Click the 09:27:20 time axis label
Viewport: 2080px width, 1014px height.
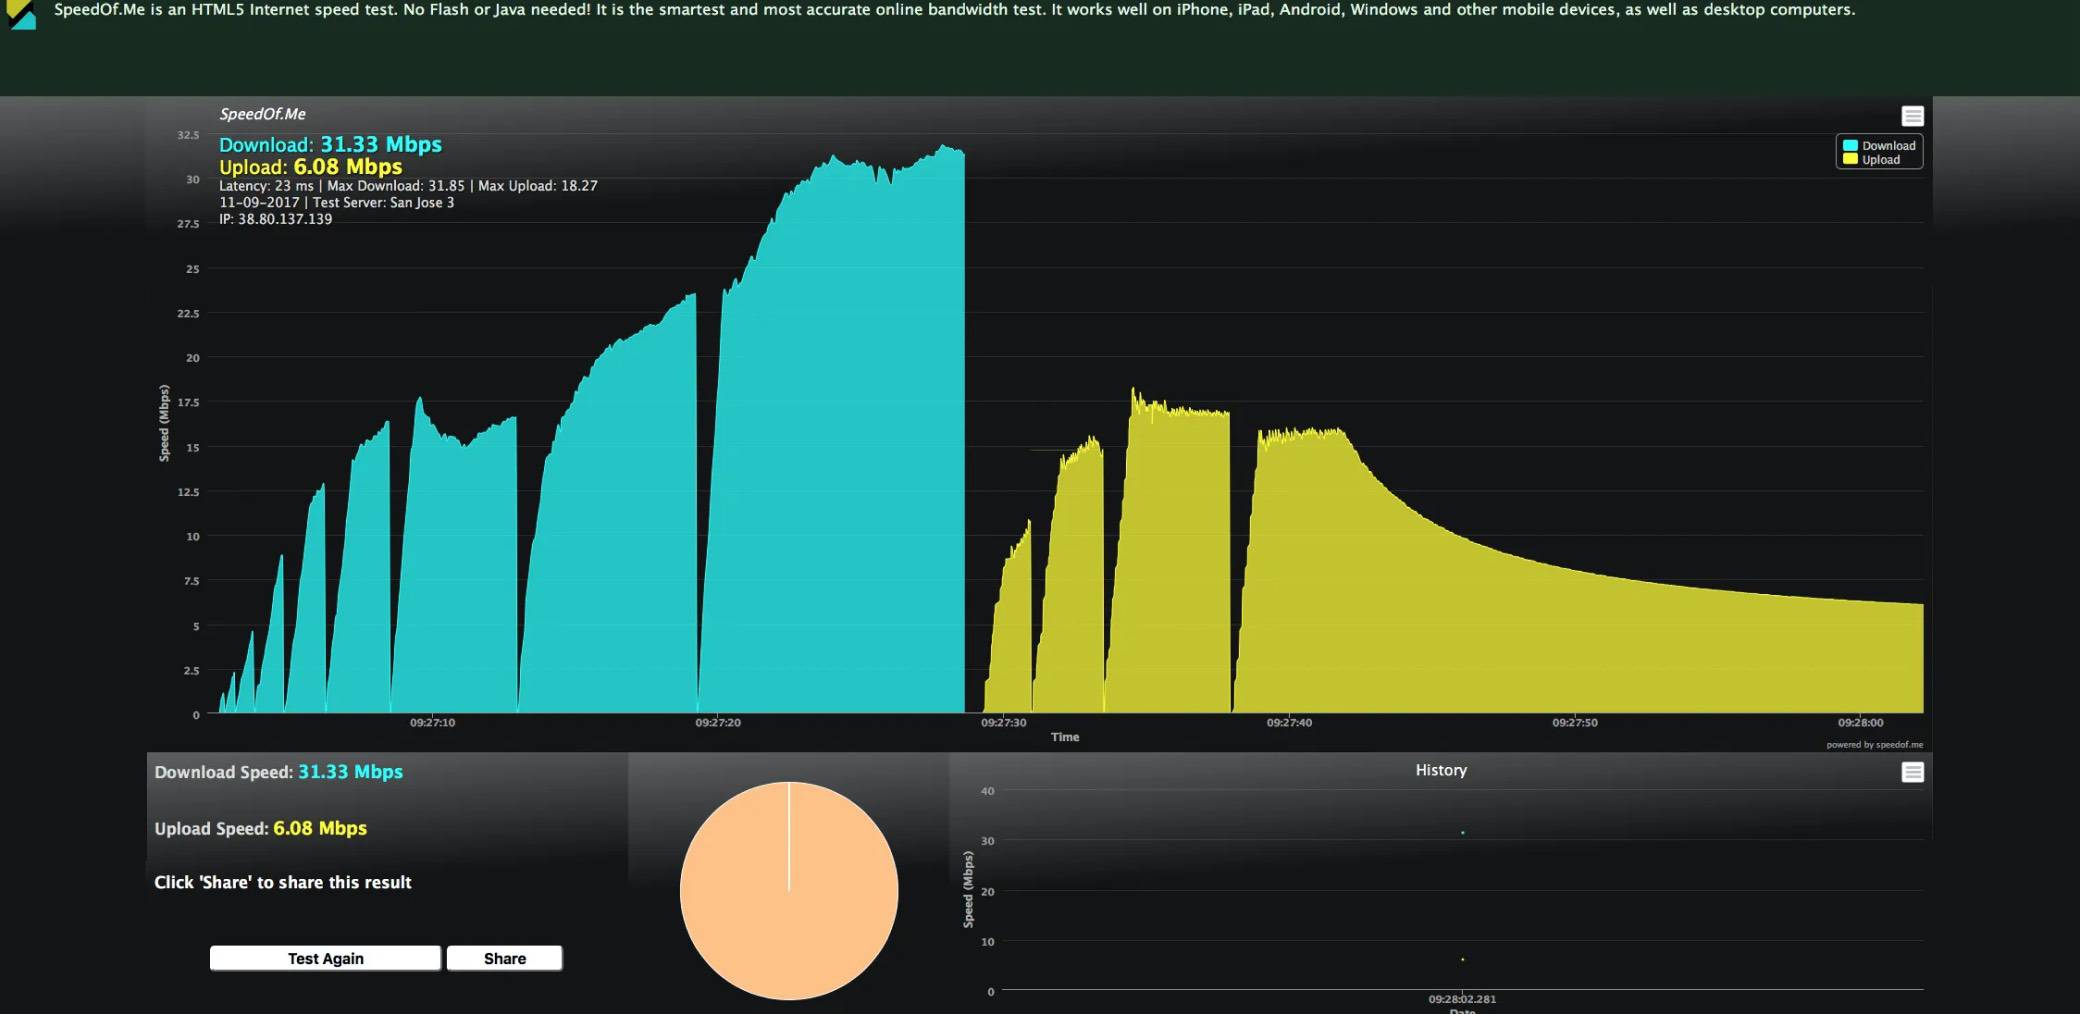click(x=718, y=722)
